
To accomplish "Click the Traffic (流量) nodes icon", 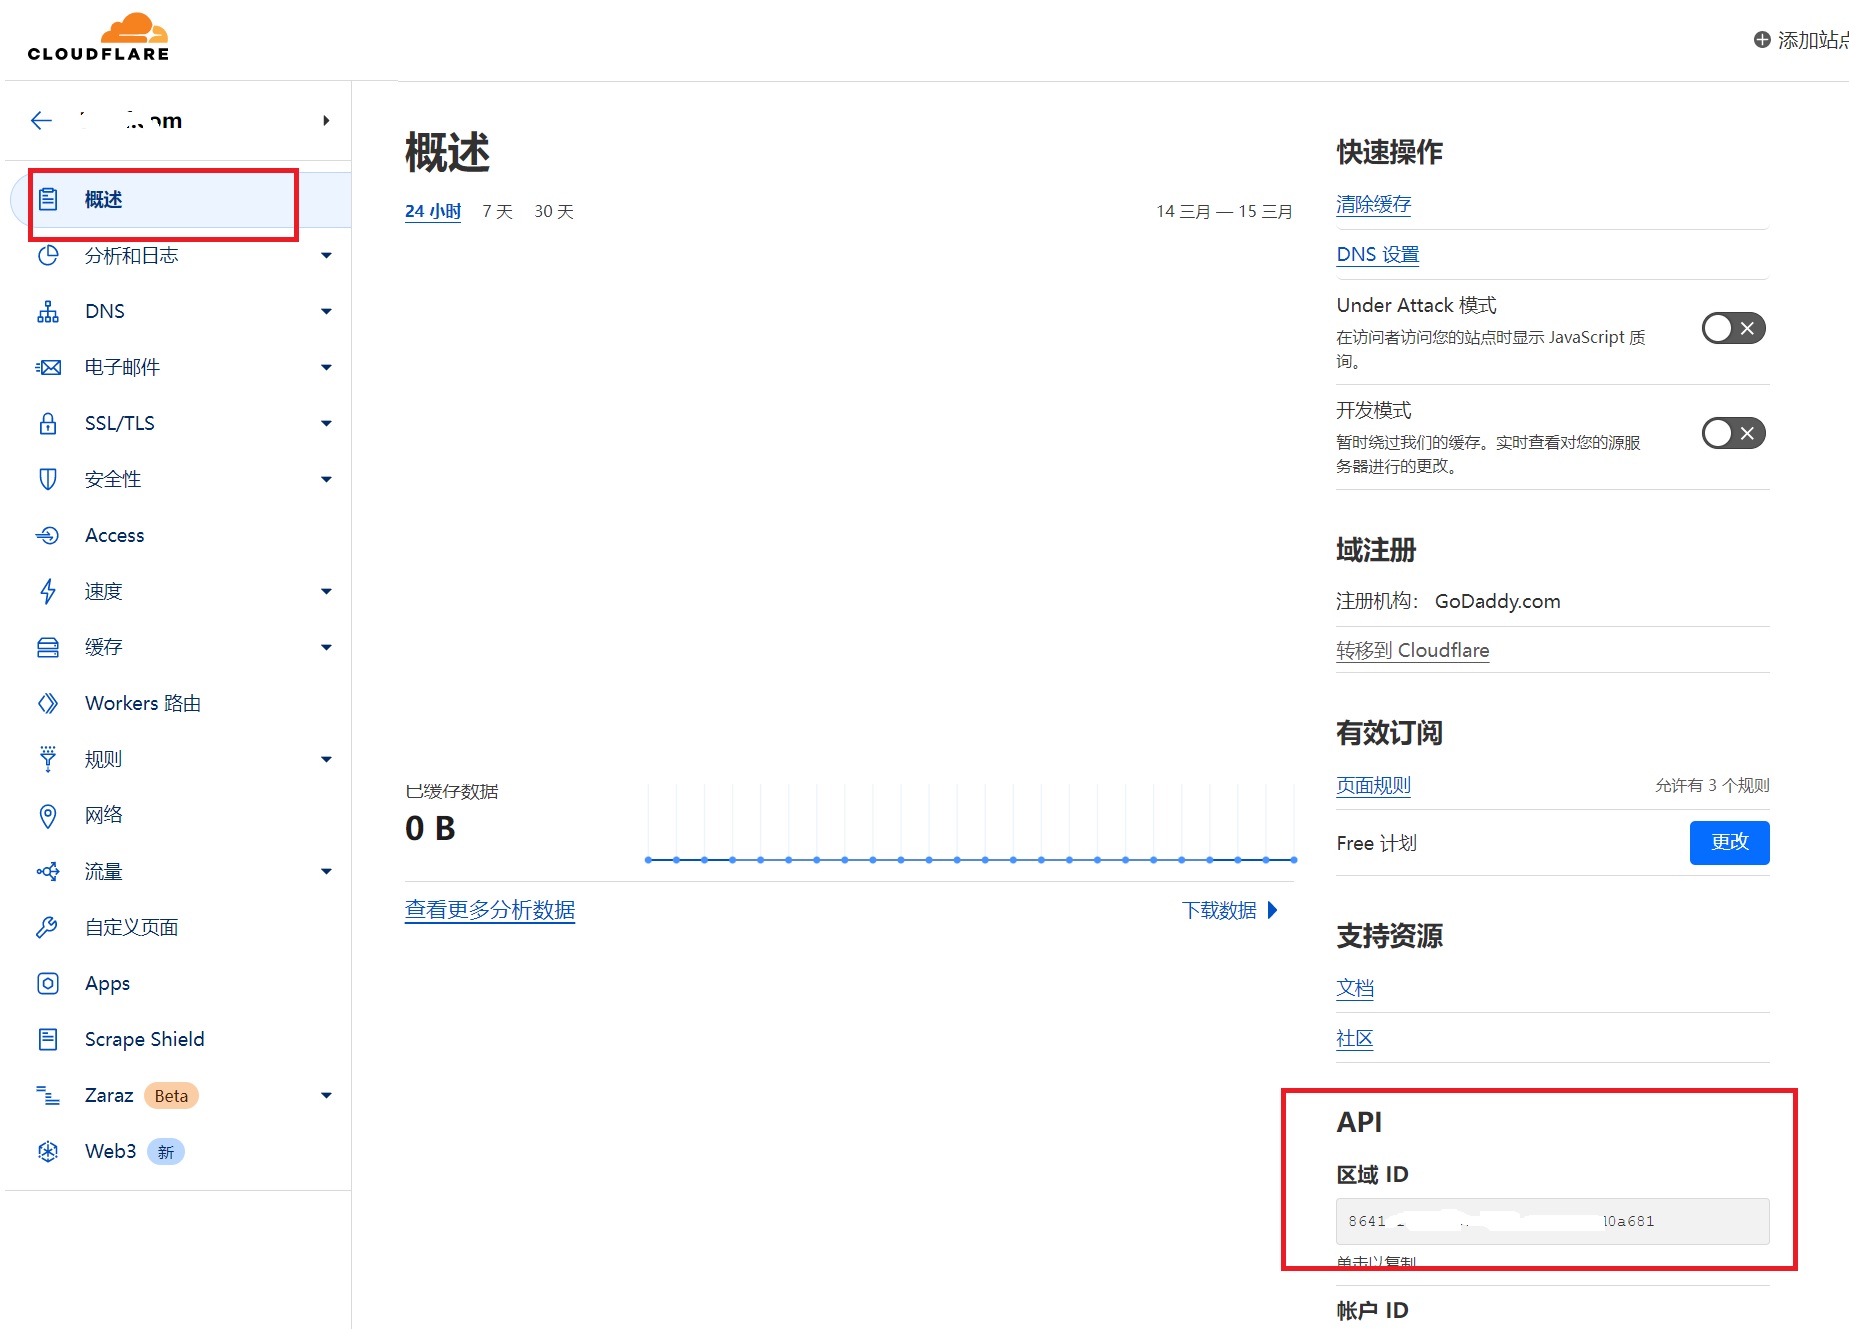I will (48, 871).
